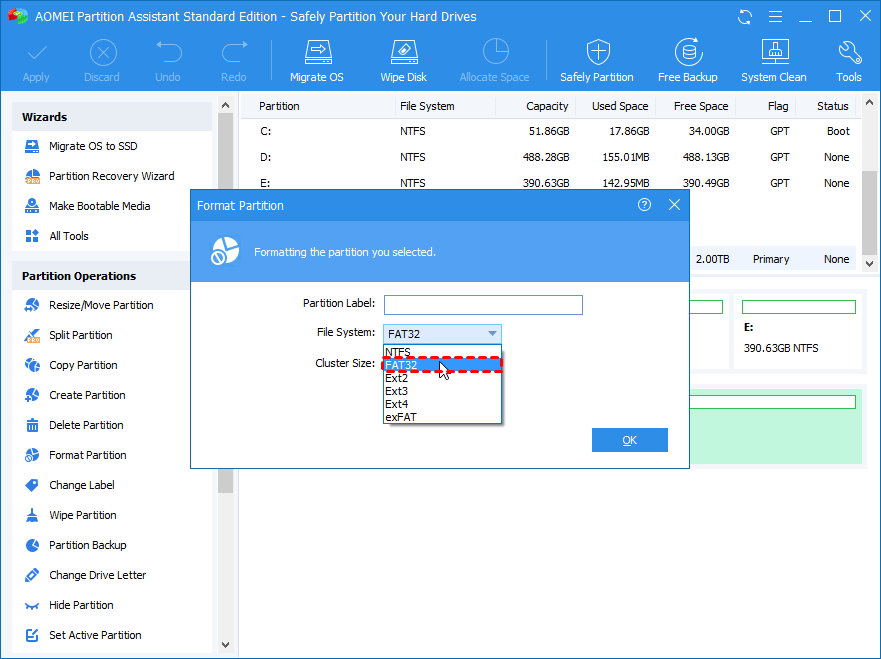Launch Safely Partition from the toolbar
The image size is (881, 659).
coord(597,60)
